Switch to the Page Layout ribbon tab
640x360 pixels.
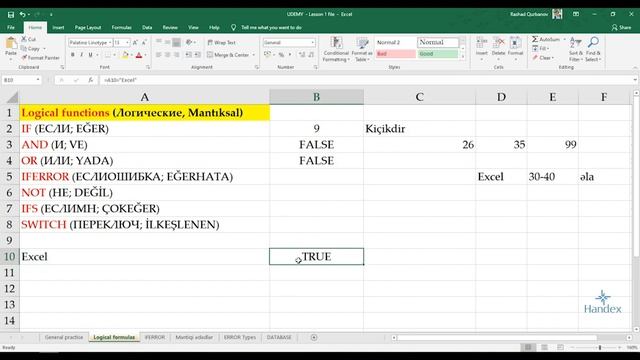(88, 27)
